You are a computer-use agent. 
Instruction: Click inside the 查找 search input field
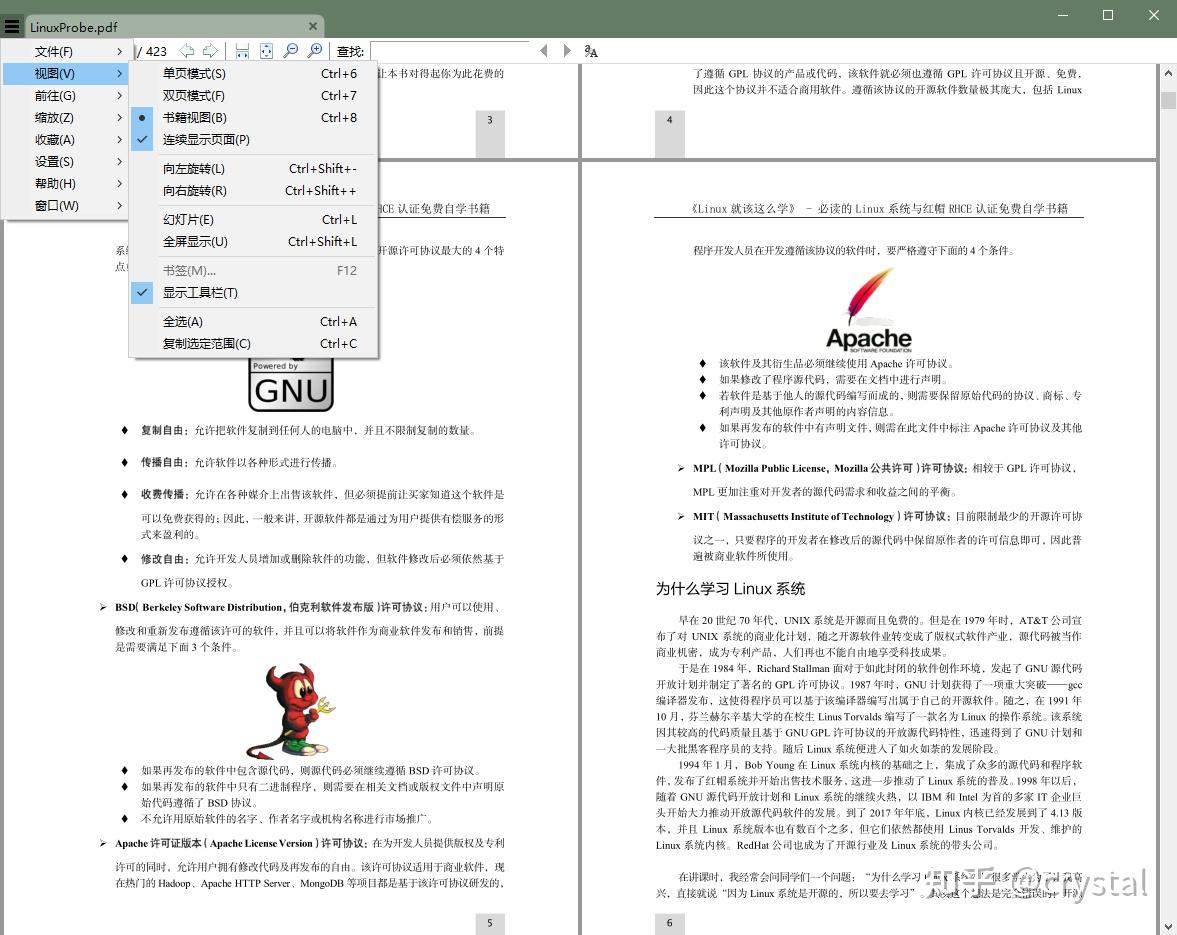tap(450, 51)
